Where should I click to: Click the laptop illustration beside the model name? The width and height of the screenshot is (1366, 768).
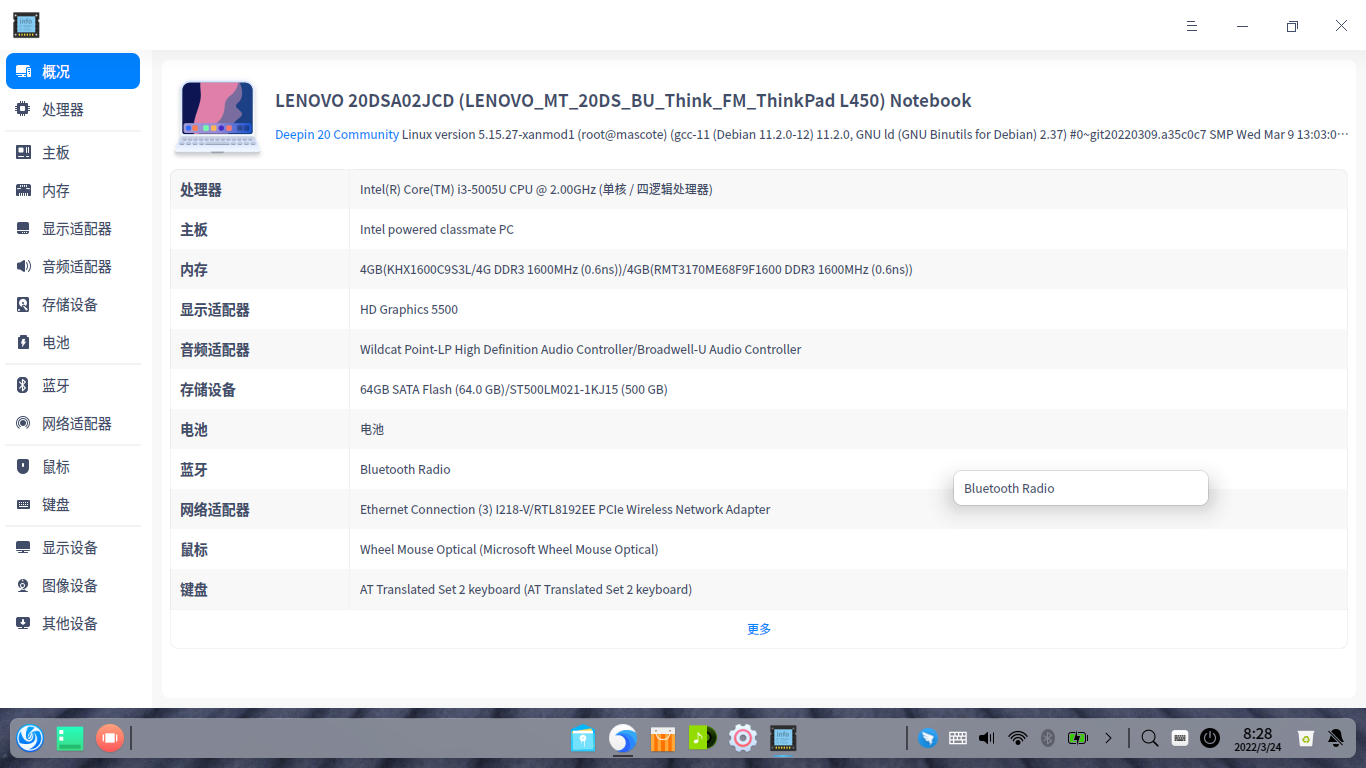click(x=217, y=117)
